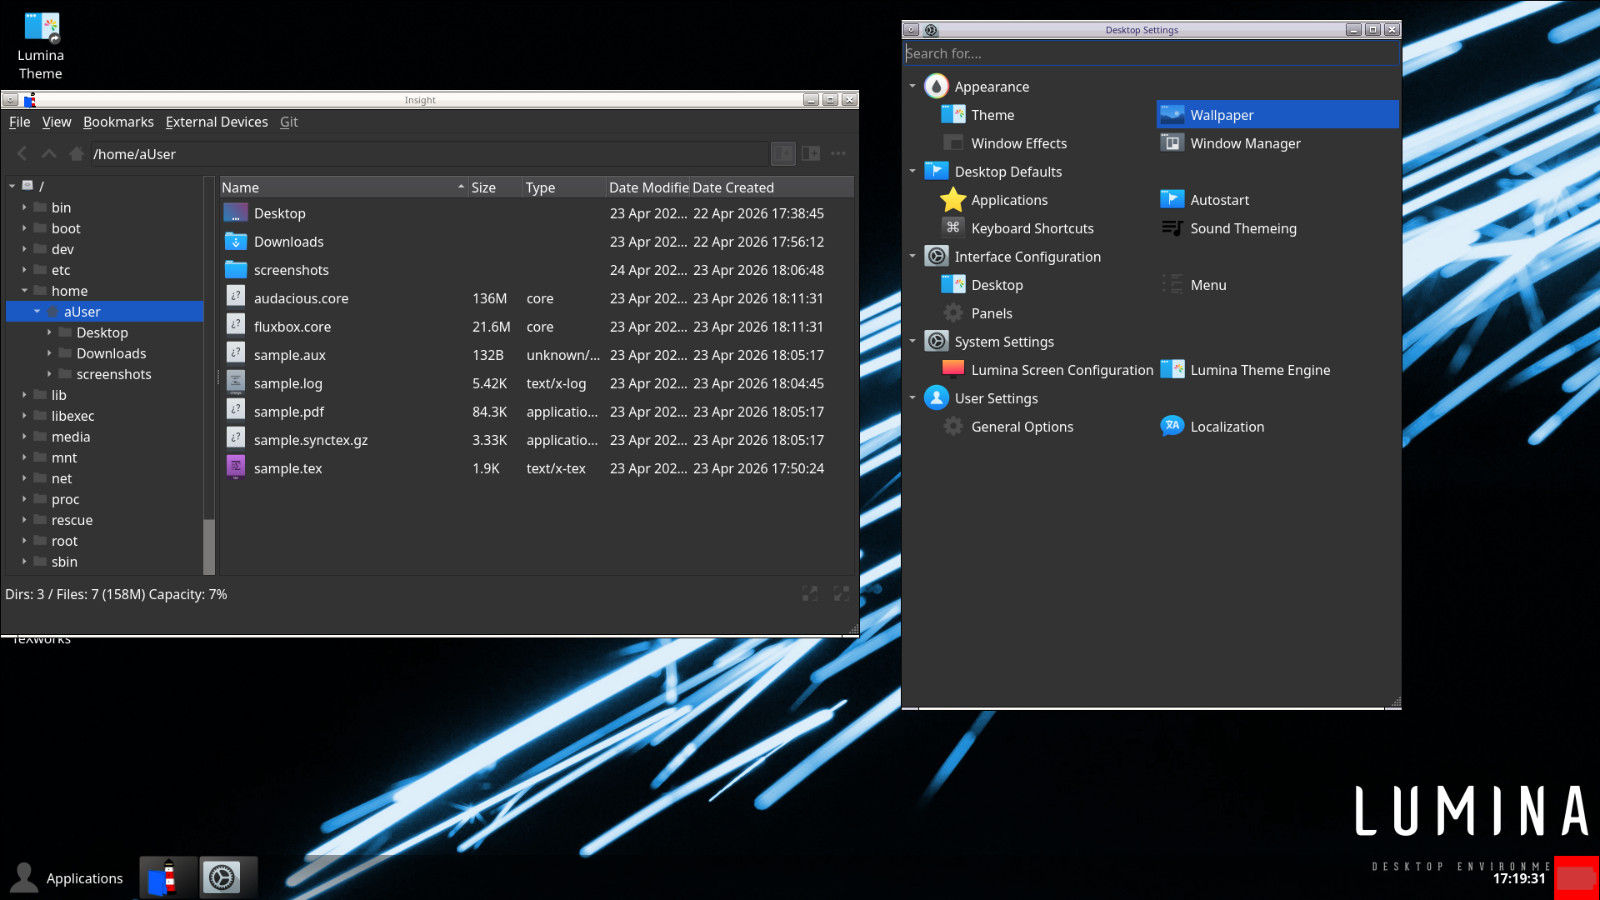1600x900 pixels.
Task: Click the Desktop Settings search field
Action: pos(1150,53)
